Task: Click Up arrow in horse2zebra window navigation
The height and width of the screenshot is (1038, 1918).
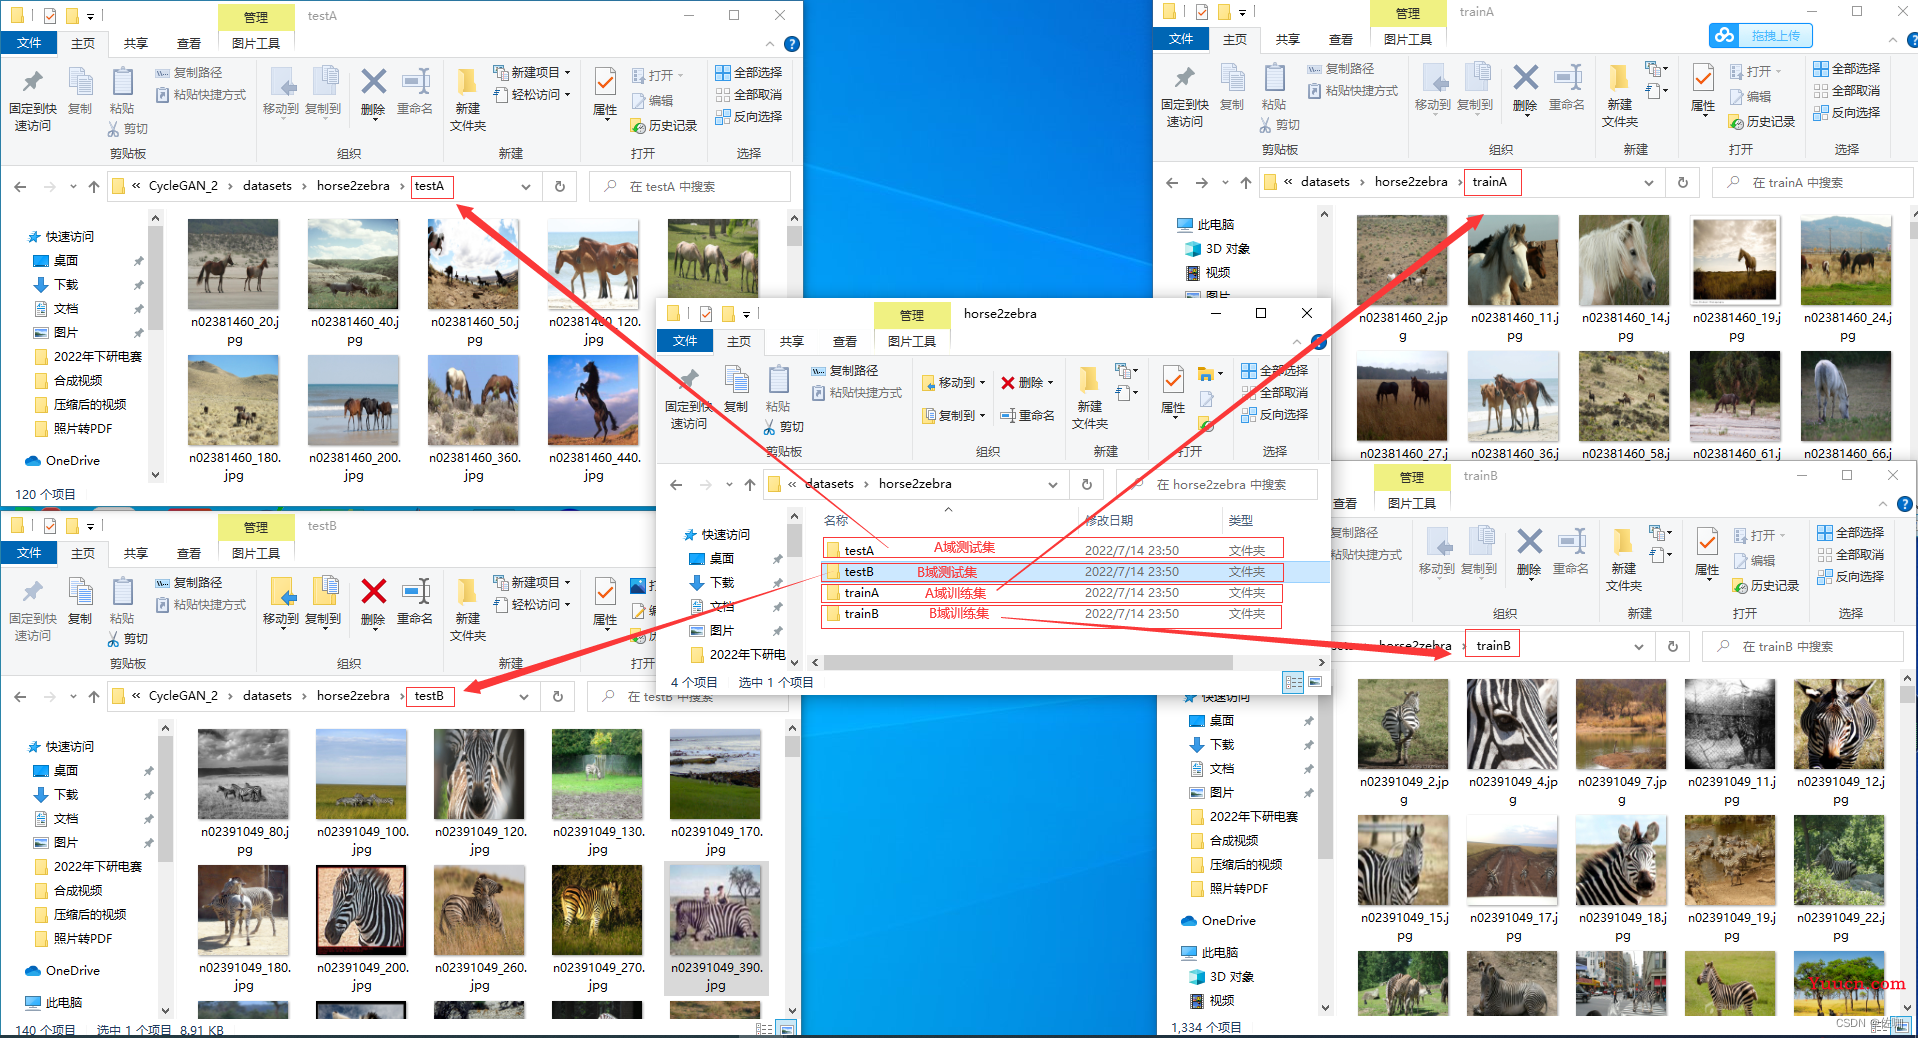Action: (x=750, y=485)
